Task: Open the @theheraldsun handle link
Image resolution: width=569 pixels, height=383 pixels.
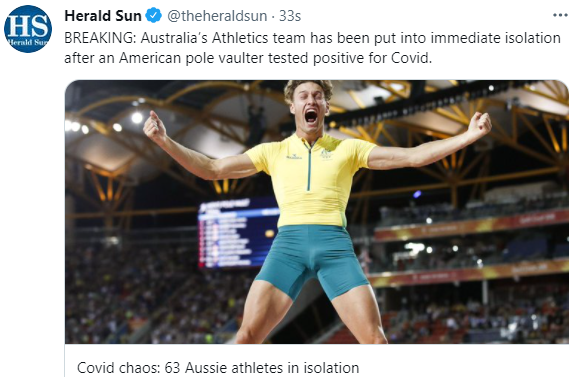Action: (217, 16)
